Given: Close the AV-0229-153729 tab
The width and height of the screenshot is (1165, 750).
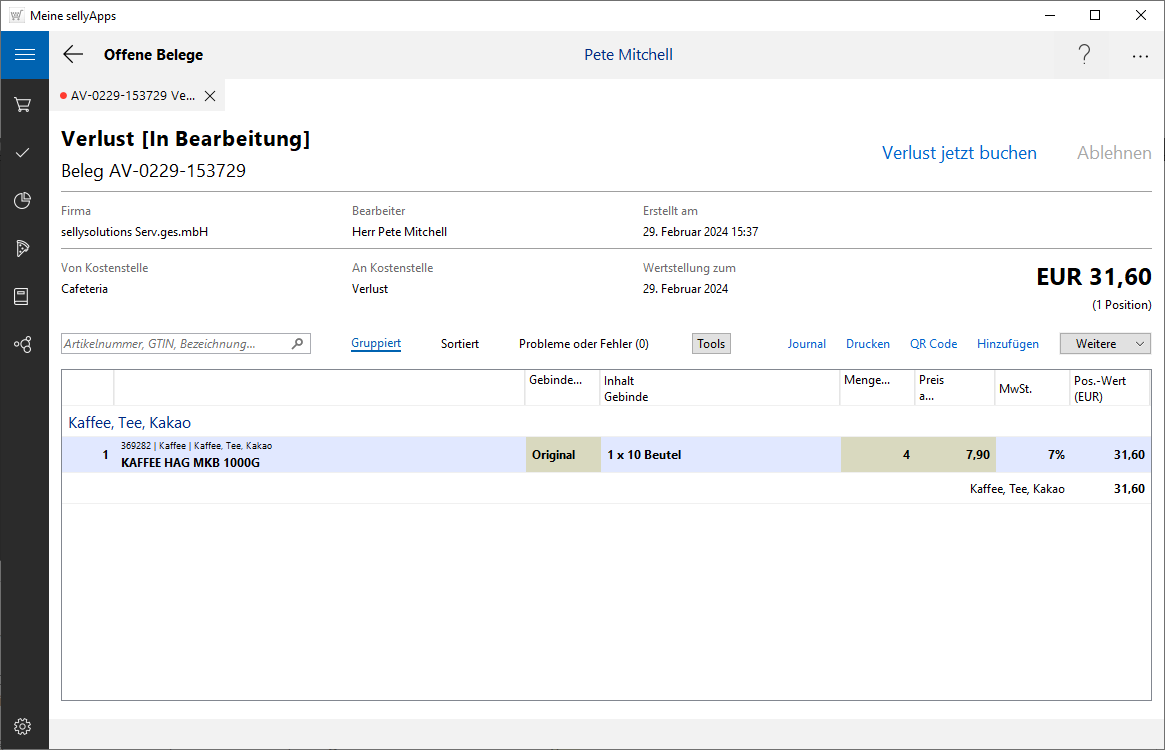Looking at the screenshot, I should [x=210, y=96].
